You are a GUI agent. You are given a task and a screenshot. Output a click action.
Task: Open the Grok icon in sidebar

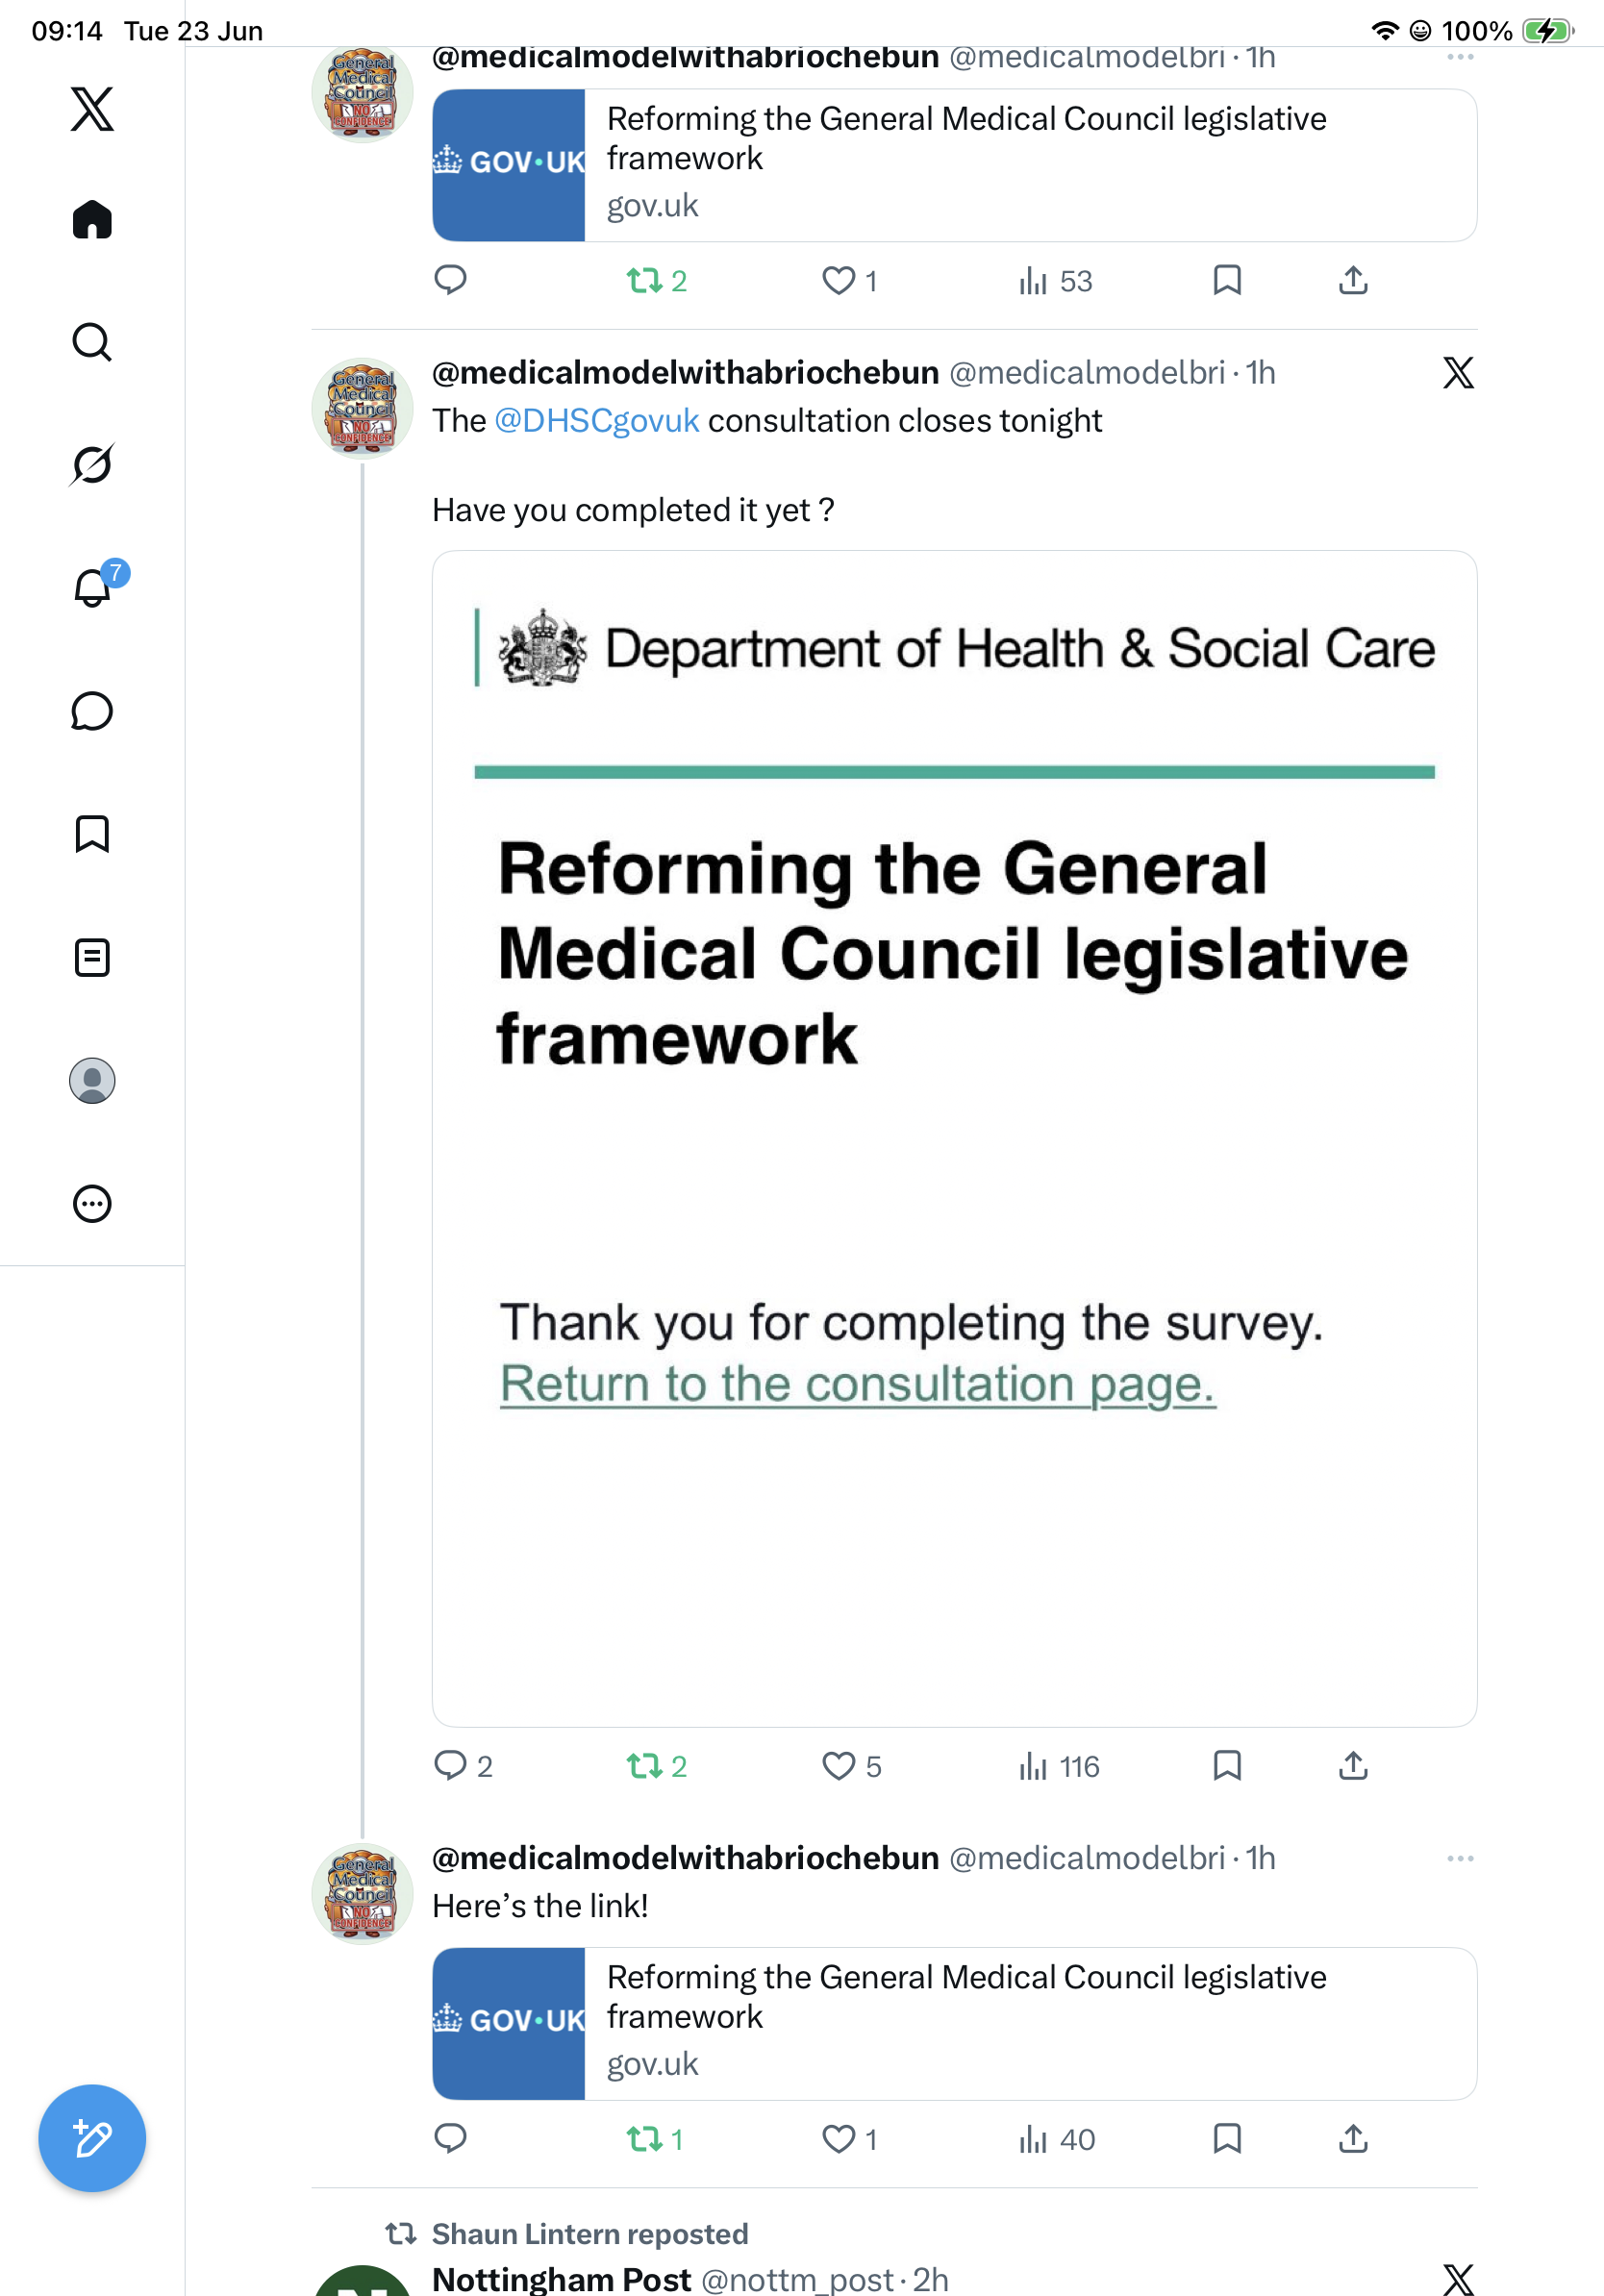click(x=92, y=465)
